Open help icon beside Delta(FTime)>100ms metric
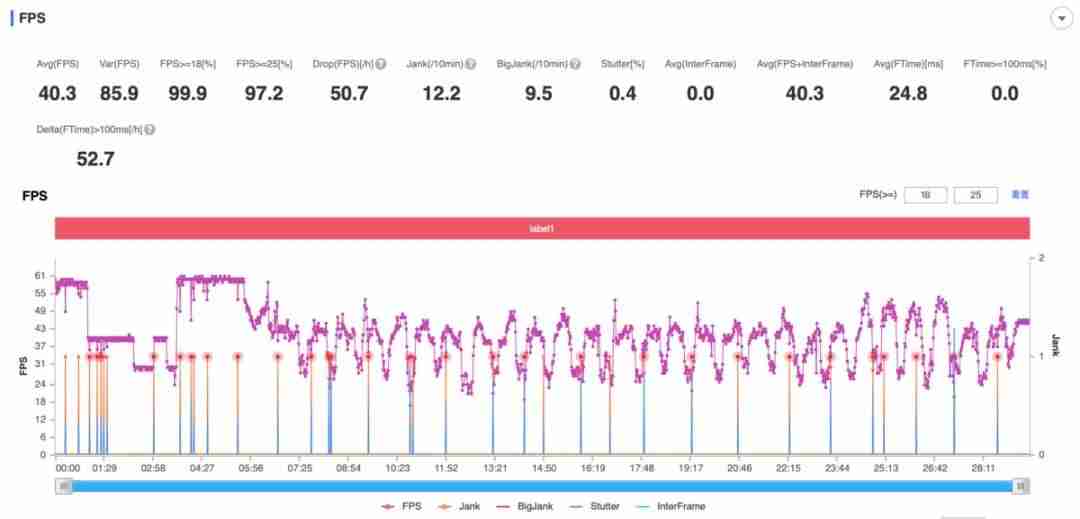Image resolution: width=1080 pixels, height=519 pixels. point(149,129)
